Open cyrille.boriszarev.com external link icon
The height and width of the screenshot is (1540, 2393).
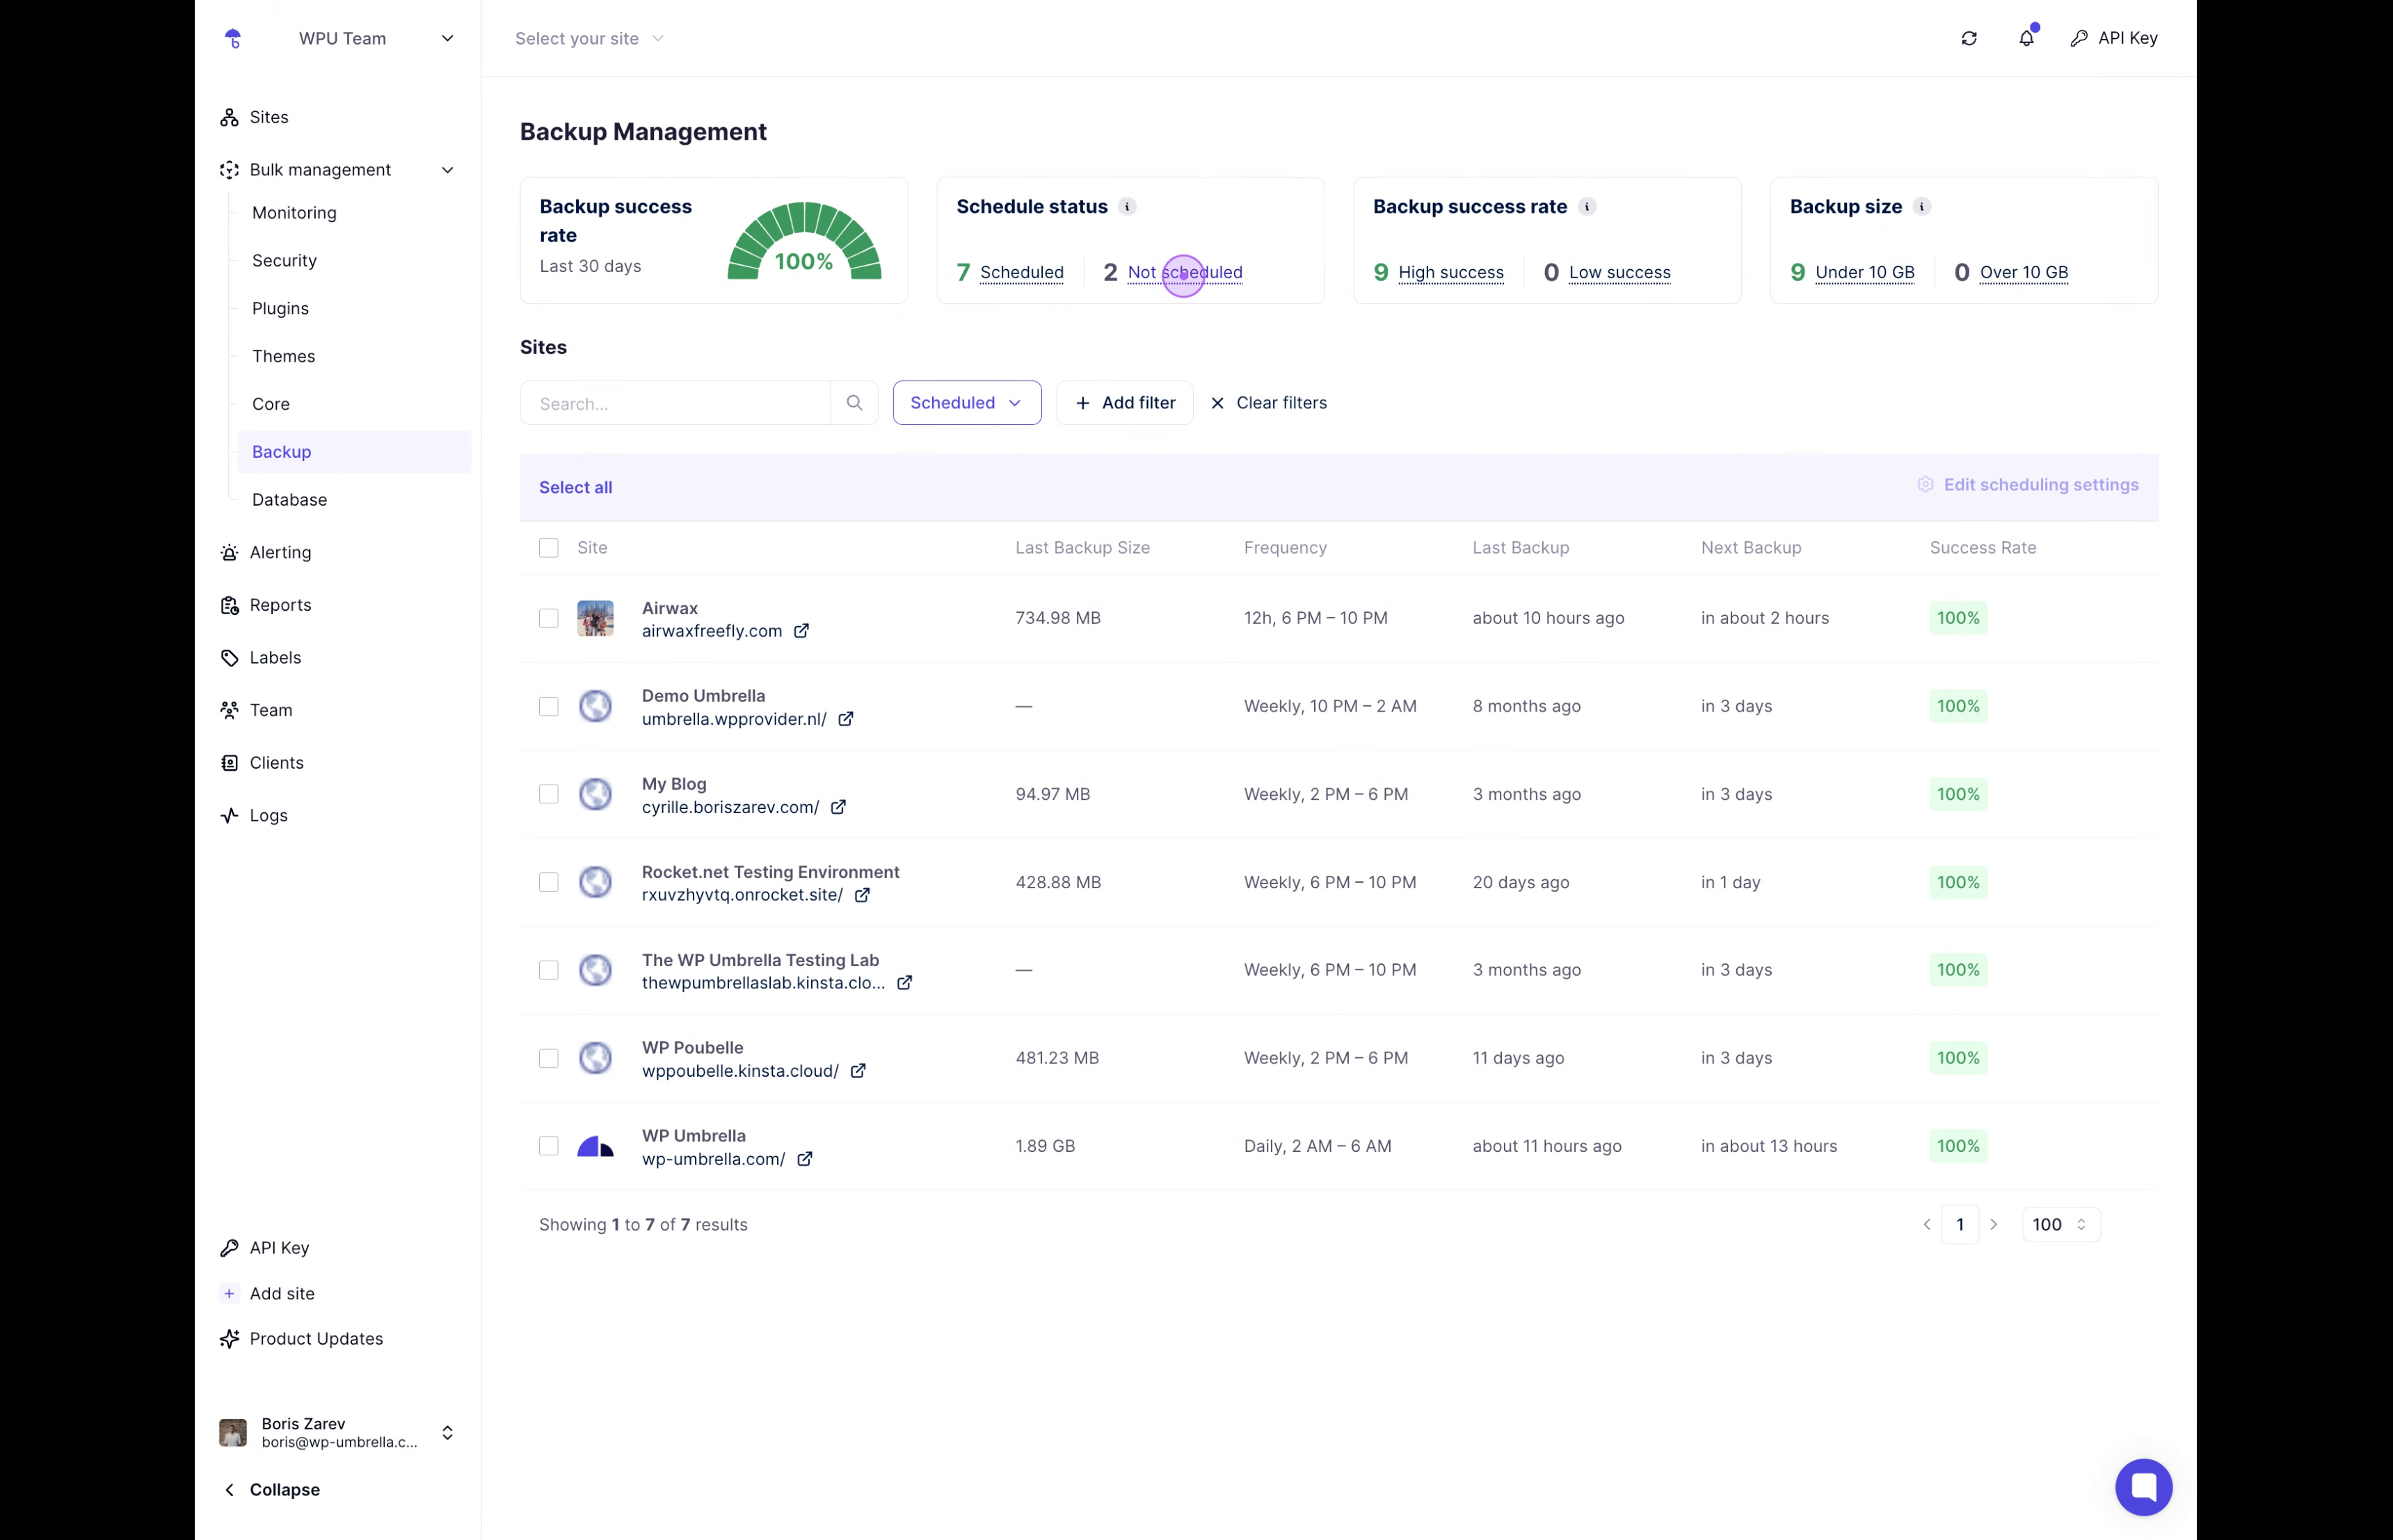838,807
